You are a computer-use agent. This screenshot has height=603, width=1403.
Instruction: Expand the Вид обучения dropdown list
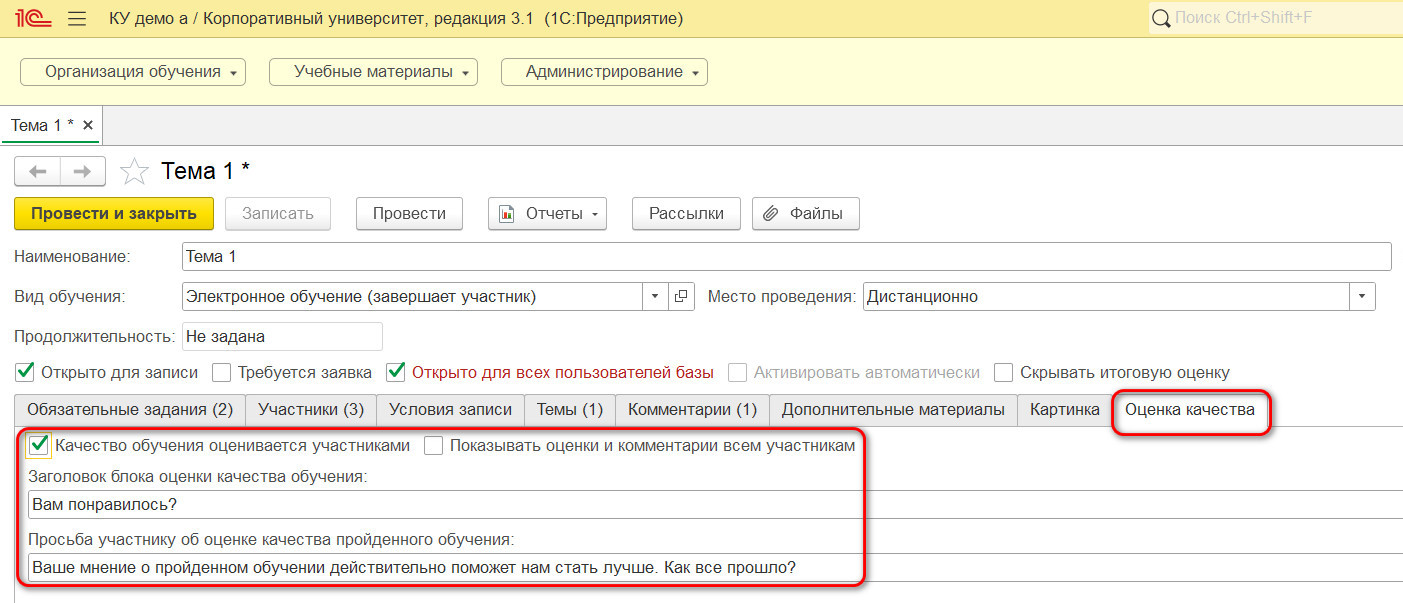(655, 296)
